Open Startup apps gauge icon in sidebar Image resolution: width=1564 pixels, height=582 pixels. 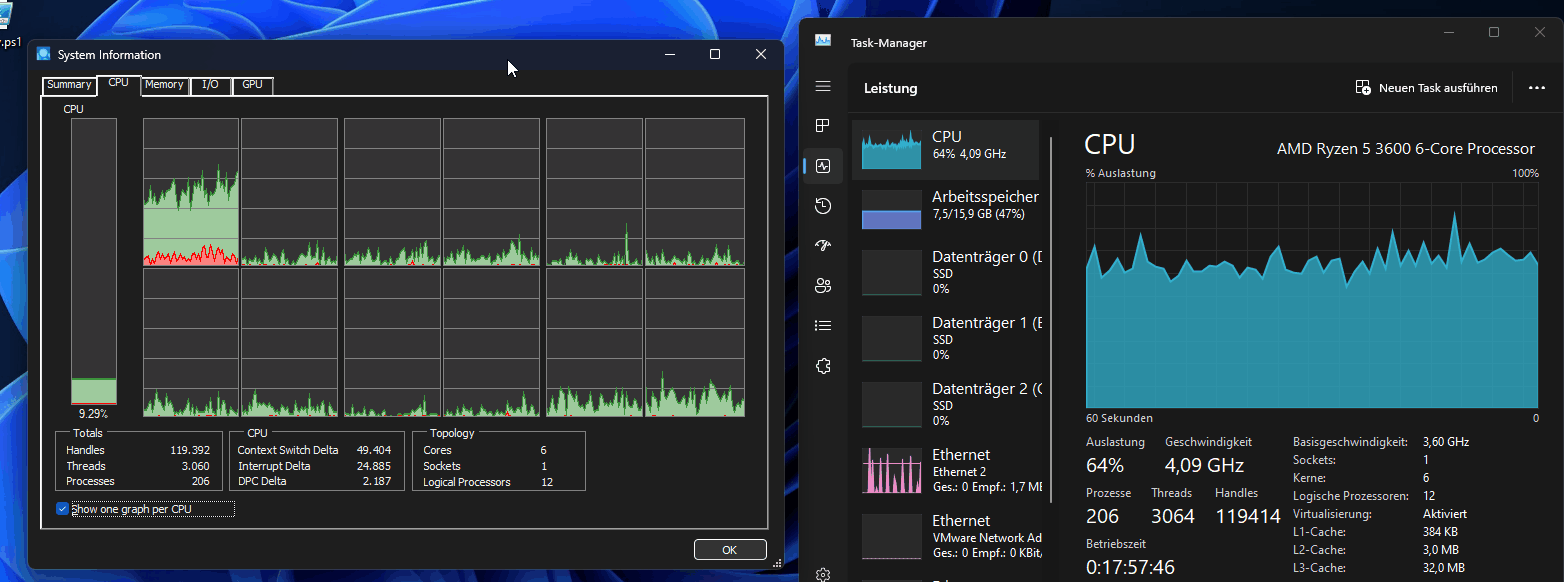[x=823, y=245]
